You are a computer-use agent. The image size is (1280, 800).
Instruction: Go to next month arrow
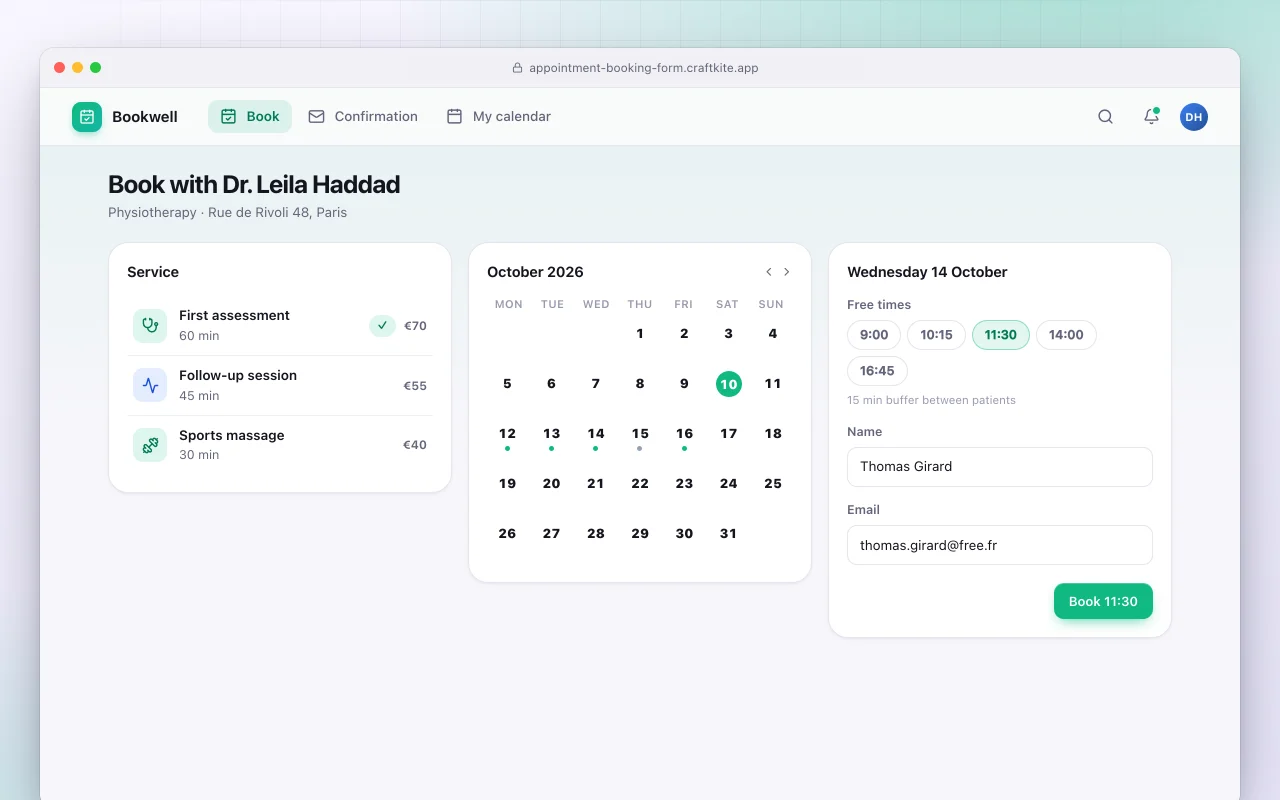click(x=787, y=272)
